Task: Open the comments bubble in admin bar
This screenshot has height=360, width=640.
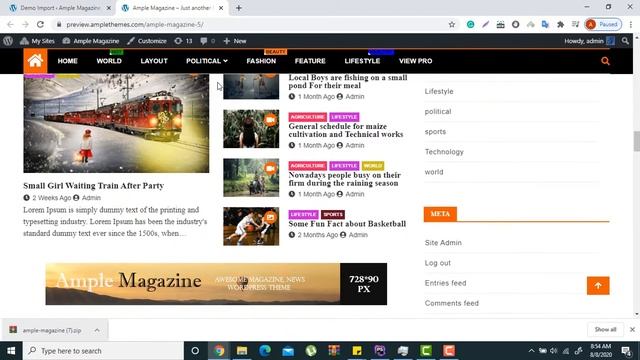Action: pyautogui.click(x=207, y=41)
